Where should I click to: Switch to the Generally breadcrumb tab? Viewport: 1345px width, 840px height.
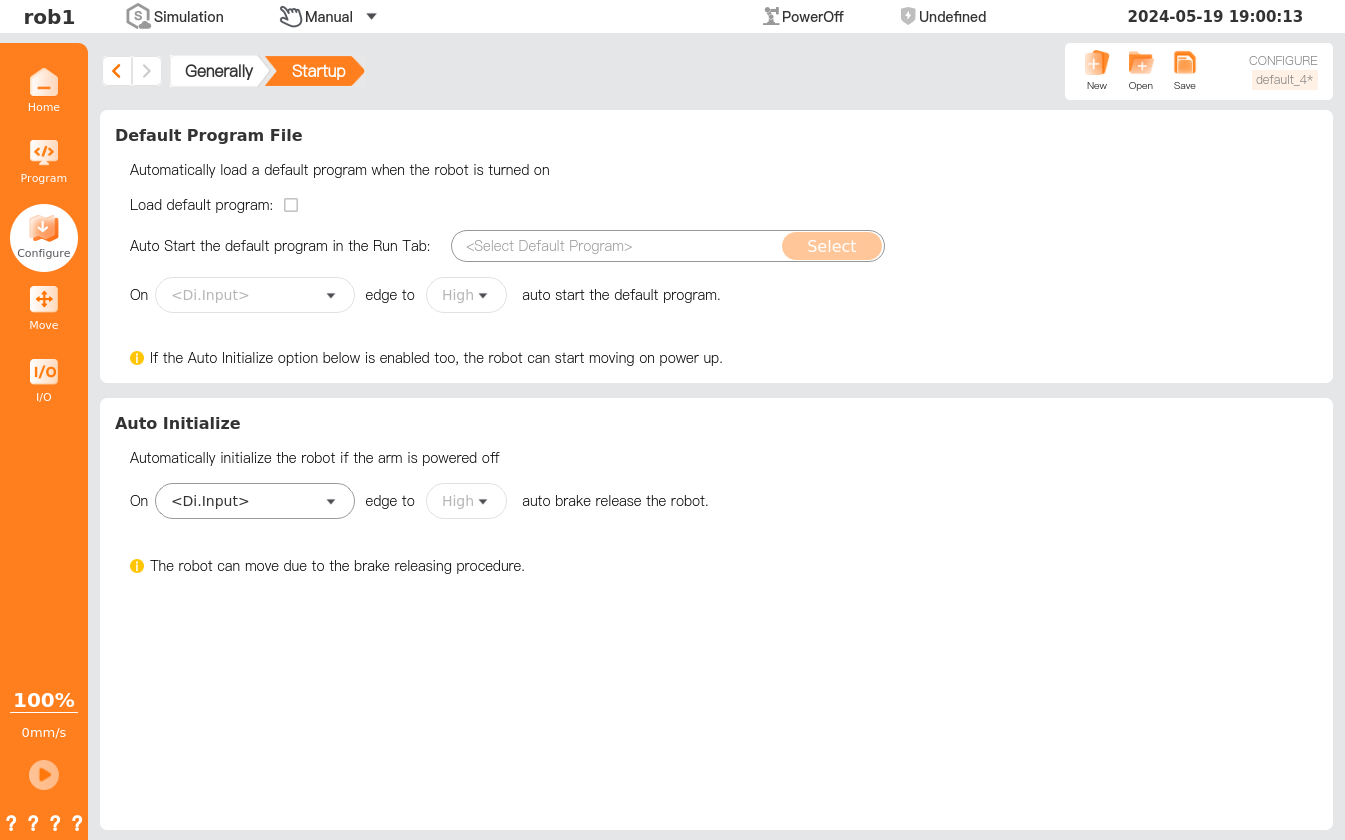coord(218,71)
